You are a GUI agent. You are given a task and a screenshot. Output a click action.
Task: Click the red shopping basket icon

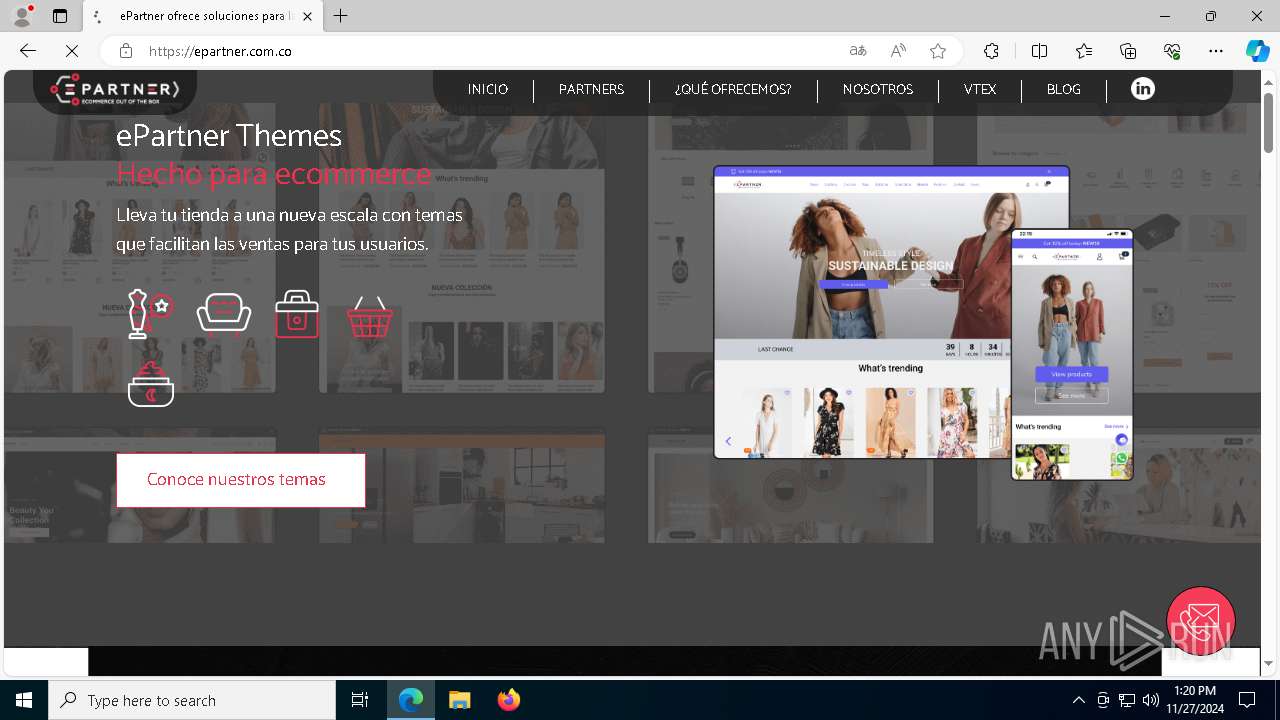[x=370, y=317]
